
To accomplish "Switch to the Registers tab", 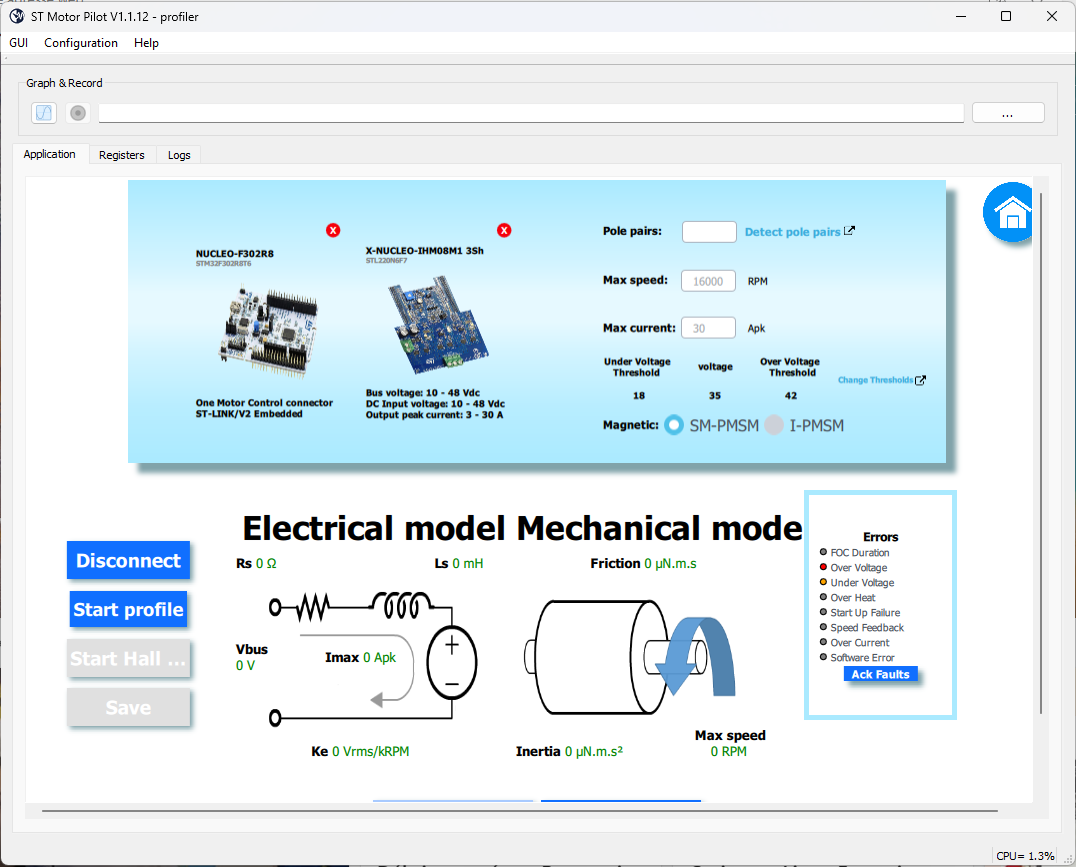I will [x=121, y=154].
